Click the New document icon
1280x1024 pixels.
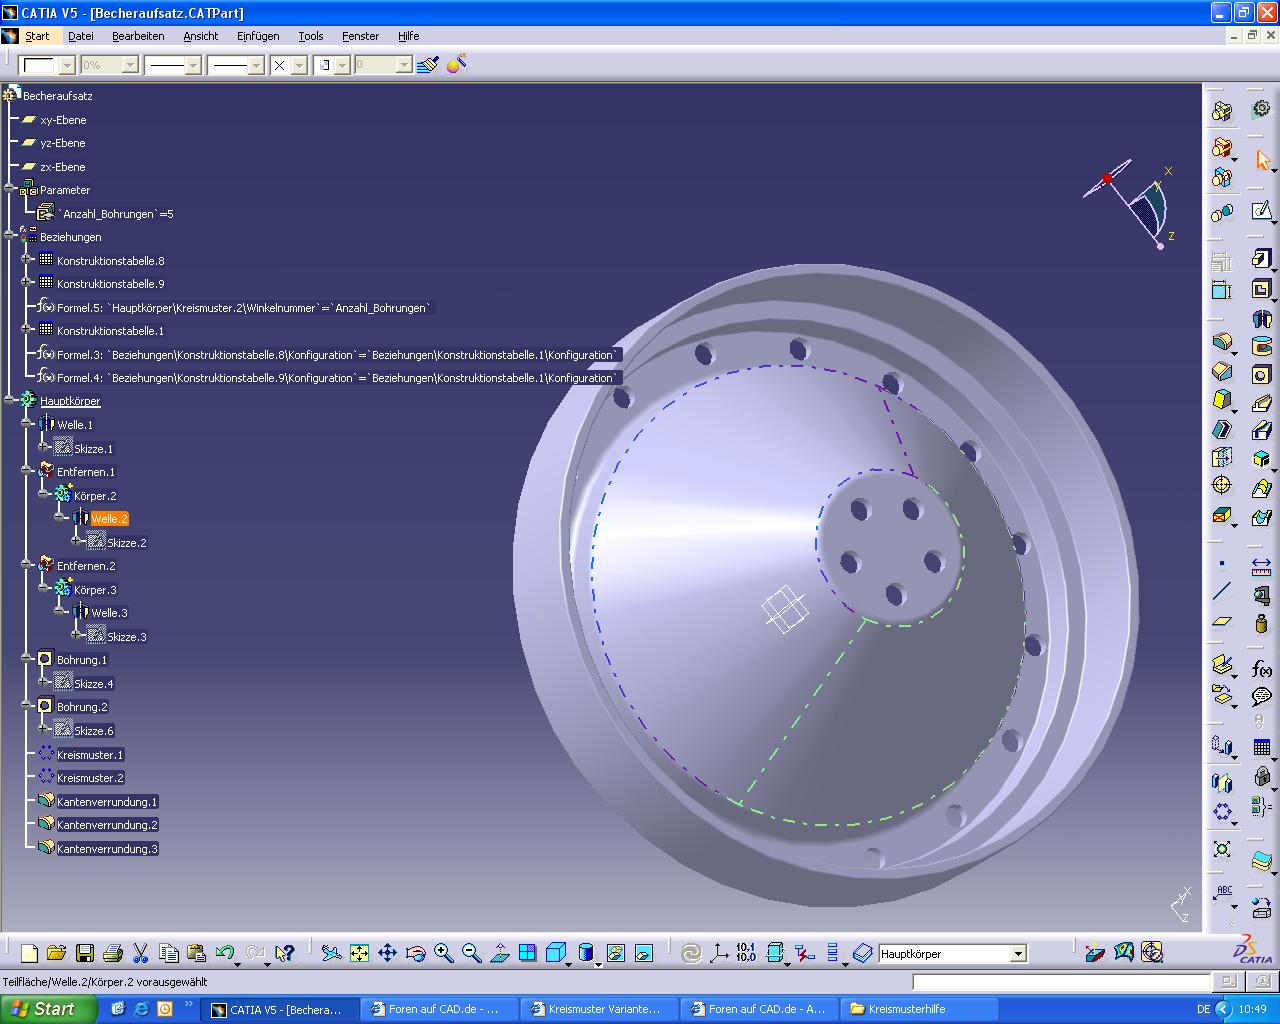pyautogui.click(x=29, y=953)
